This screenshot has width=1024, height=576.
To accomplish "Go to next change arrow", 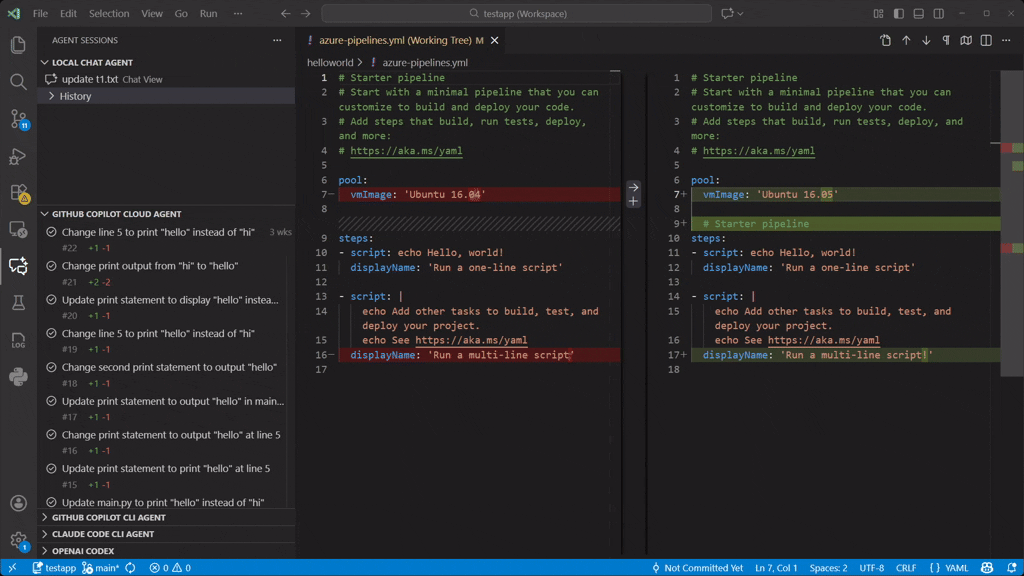I will tap(926, 40).
